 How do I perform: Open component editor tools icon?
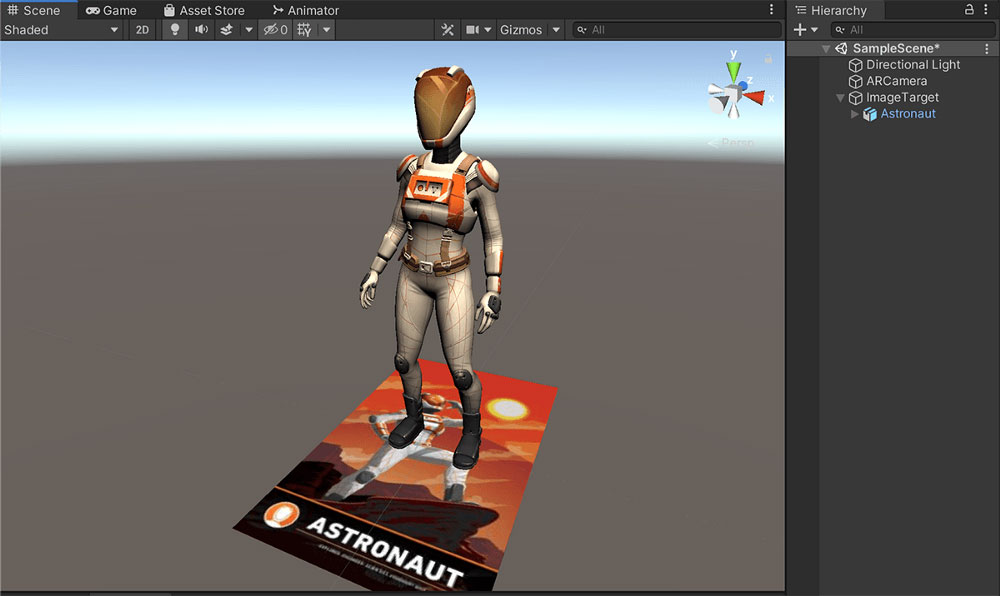[x=447, y=29]
